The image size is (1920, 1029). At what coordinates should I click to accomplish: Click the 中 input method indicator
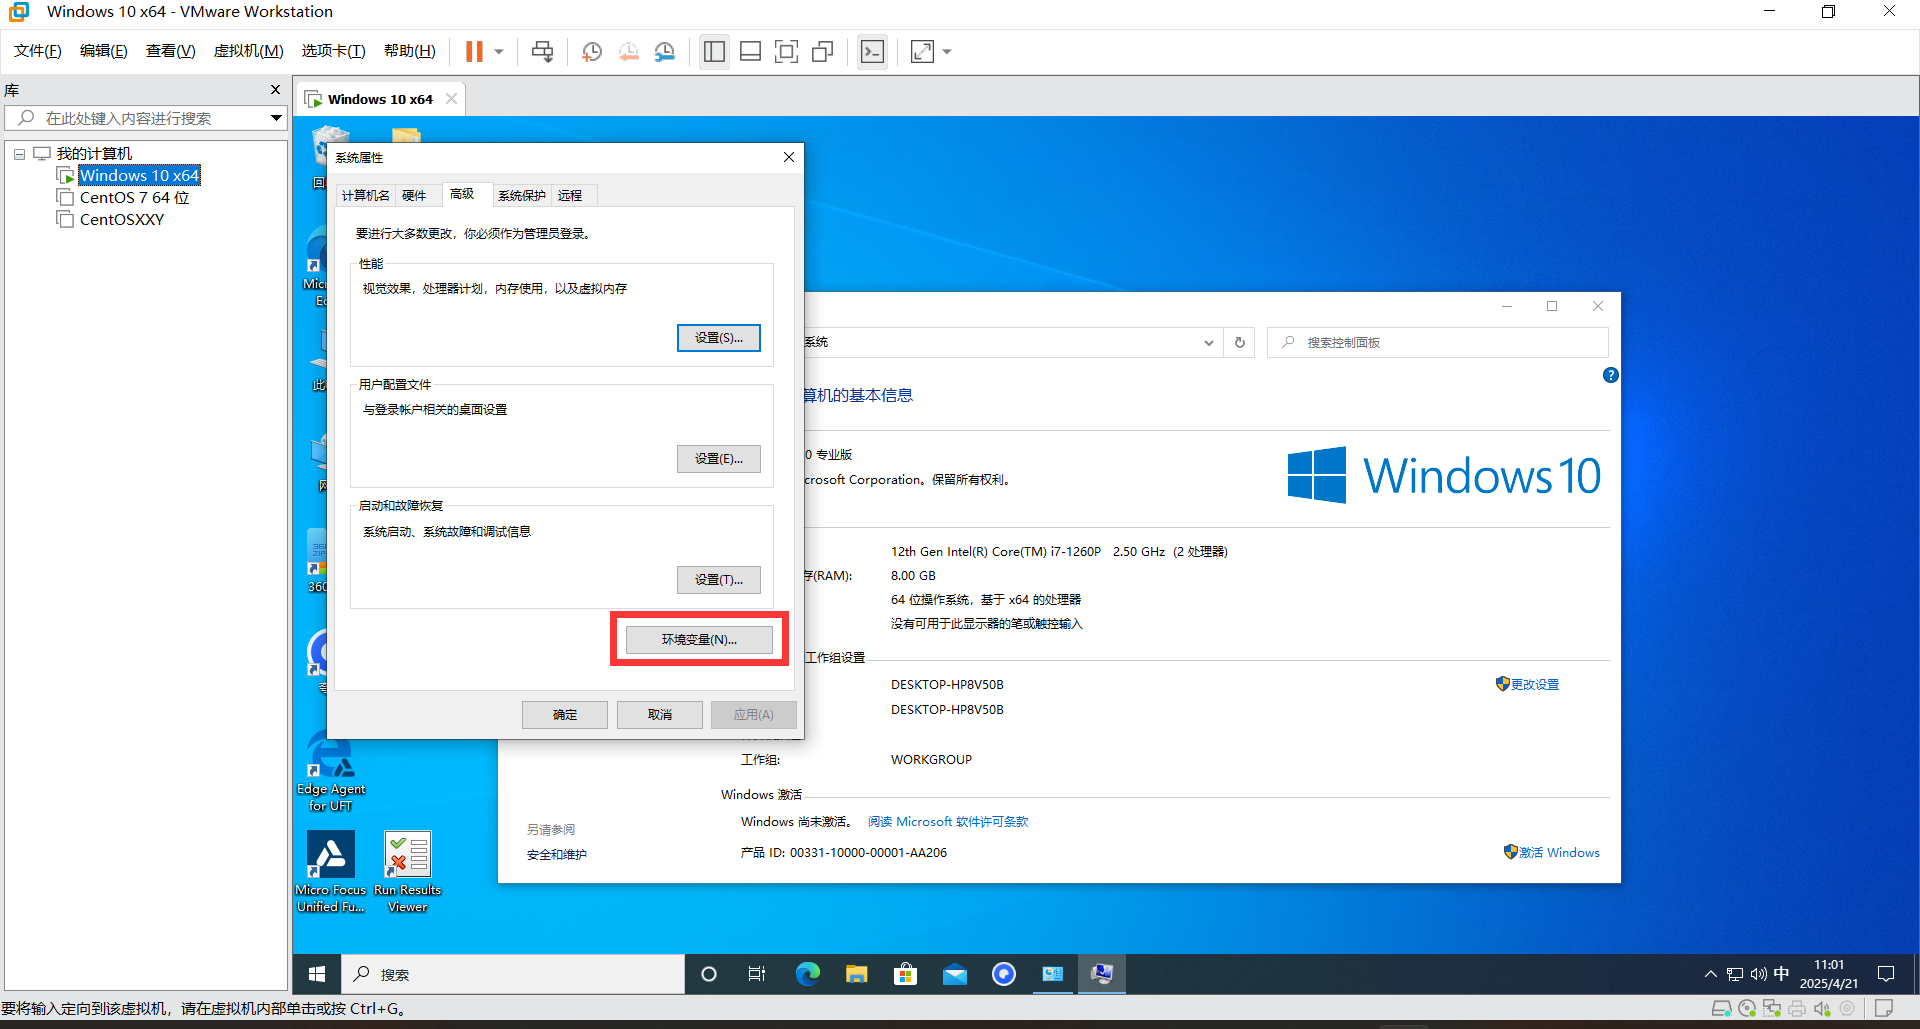[x=1781, y=974]
